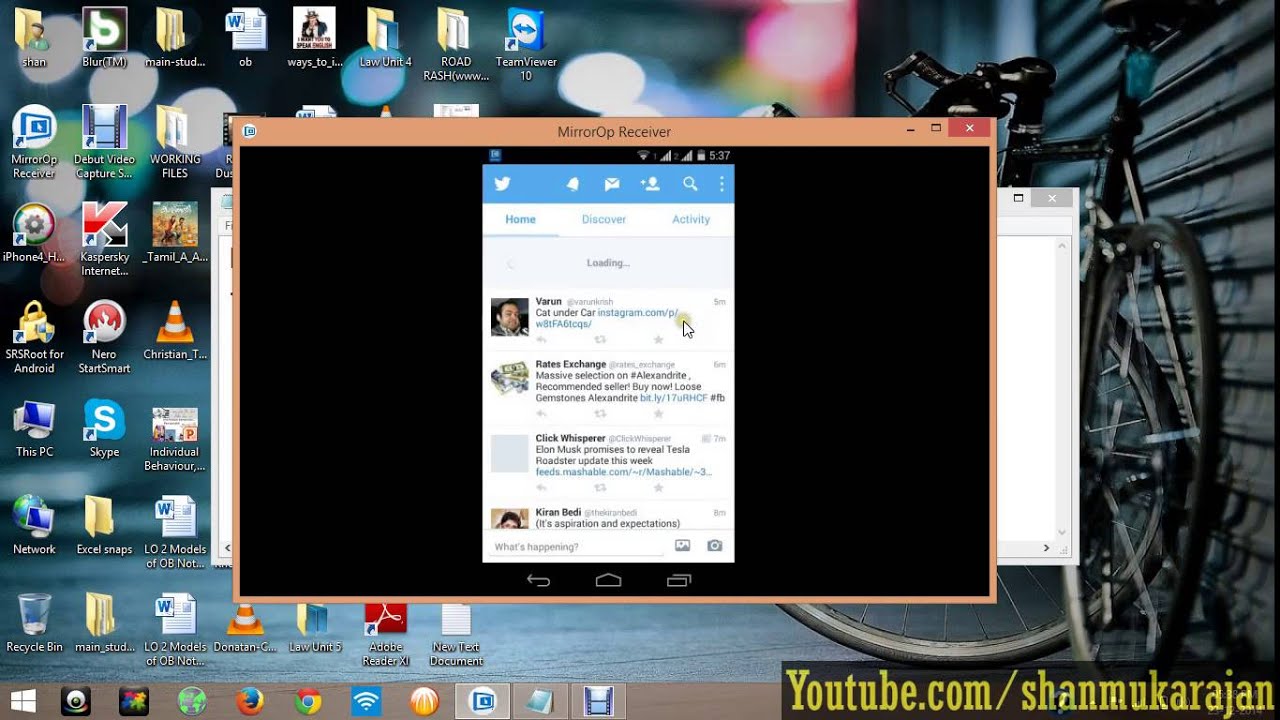Open the feeds.mashable.com link
This screenshot has height=720, width=1280.
tap(623, 472)
